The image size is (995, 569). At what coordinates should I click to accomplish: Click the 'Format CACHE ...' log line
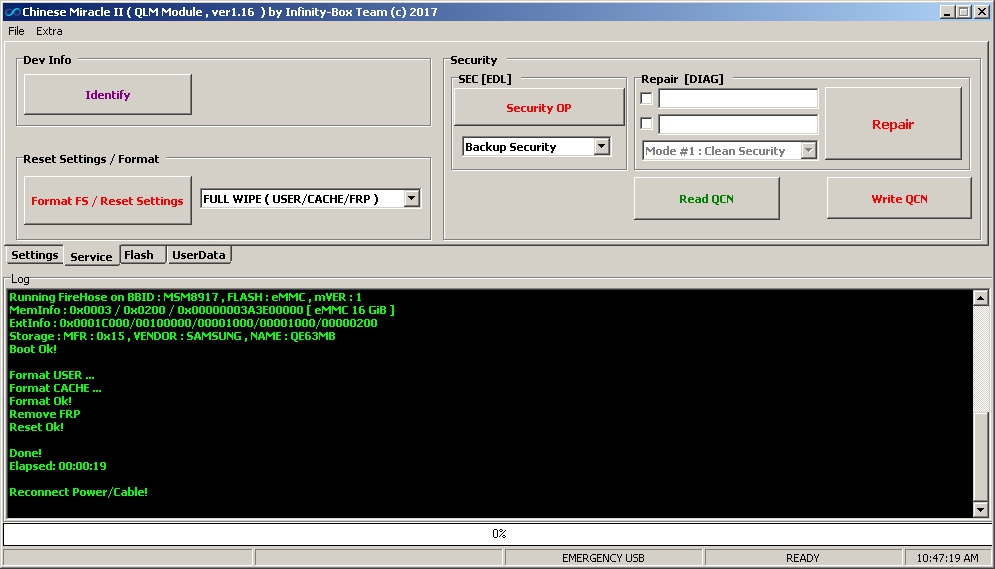pyautogui.click(x=55, y=388)
